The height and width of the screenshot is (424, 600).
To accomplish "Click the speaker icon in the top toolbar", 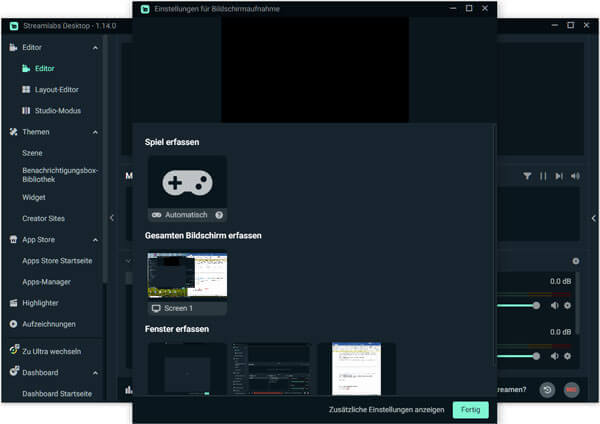I will coord(575,176).
